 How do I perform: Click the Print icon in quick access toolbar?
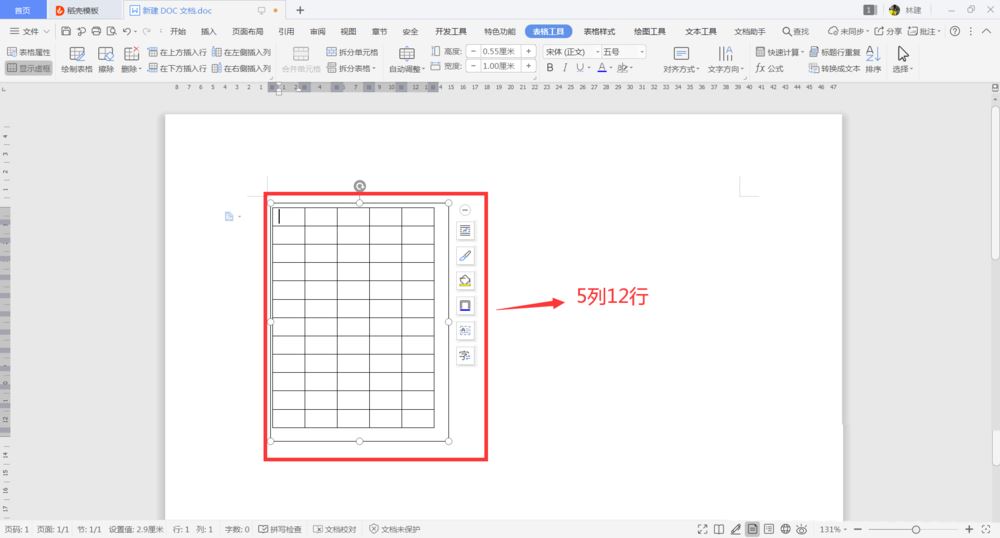click(96, 31)
